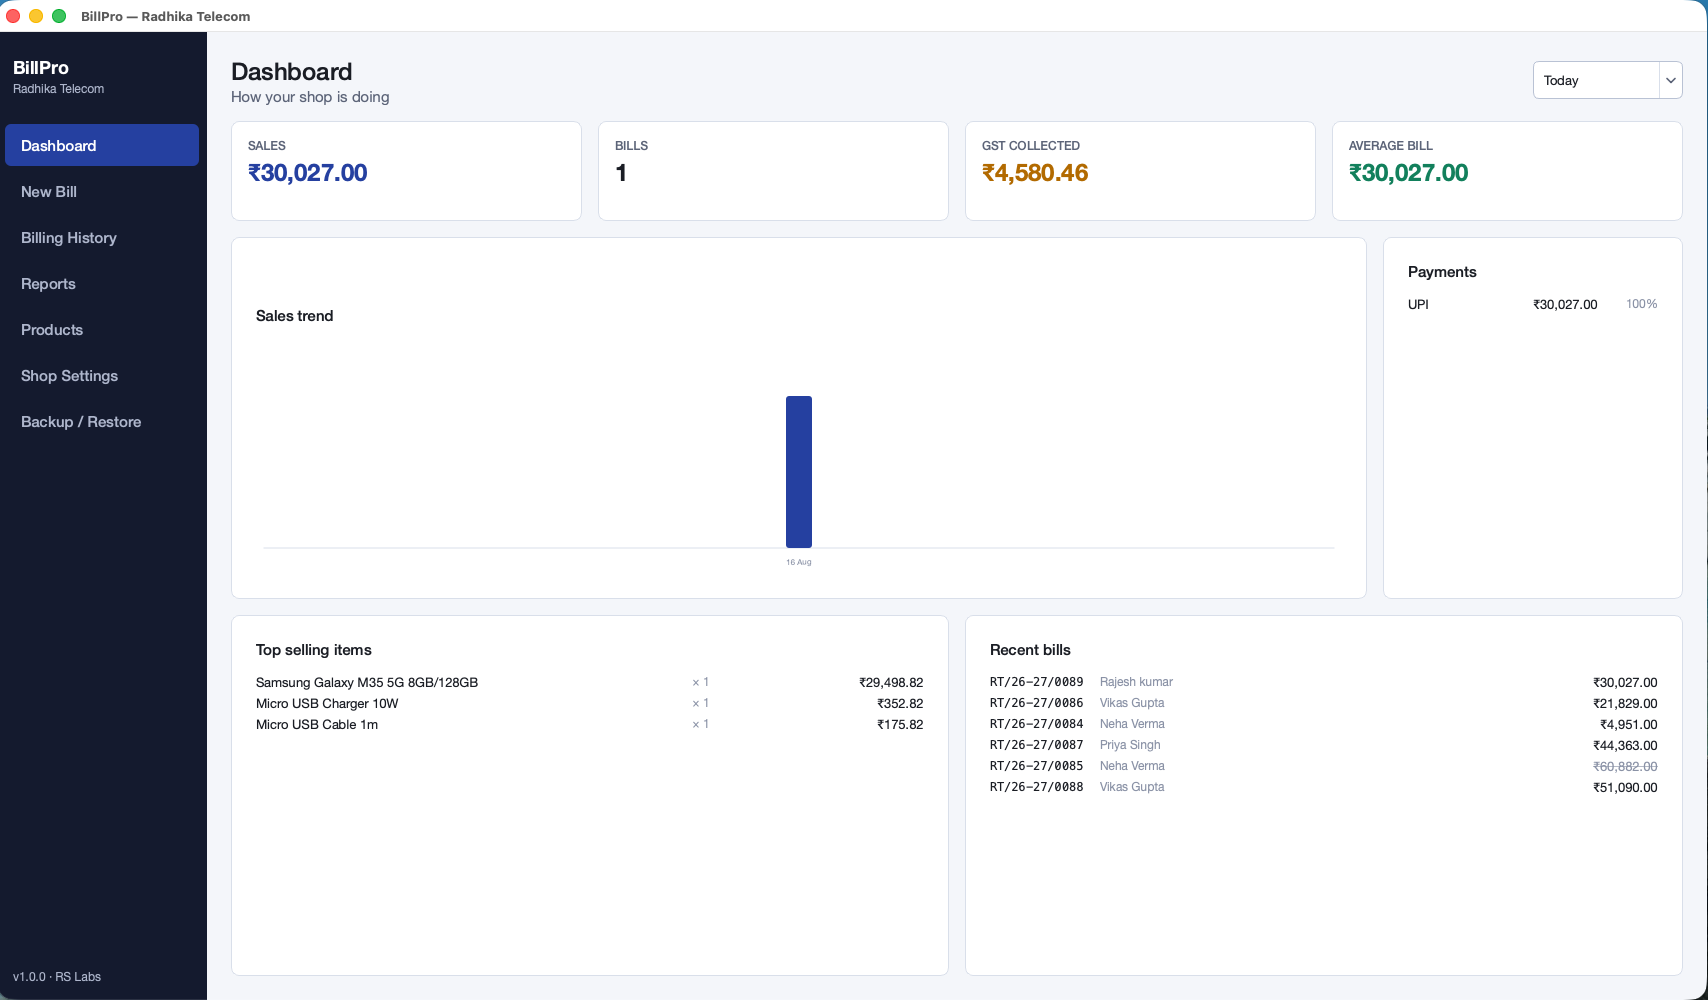Click the blue 16 Aug sales bar
Screen dimensions: 1708x1000
pos(799,472)
